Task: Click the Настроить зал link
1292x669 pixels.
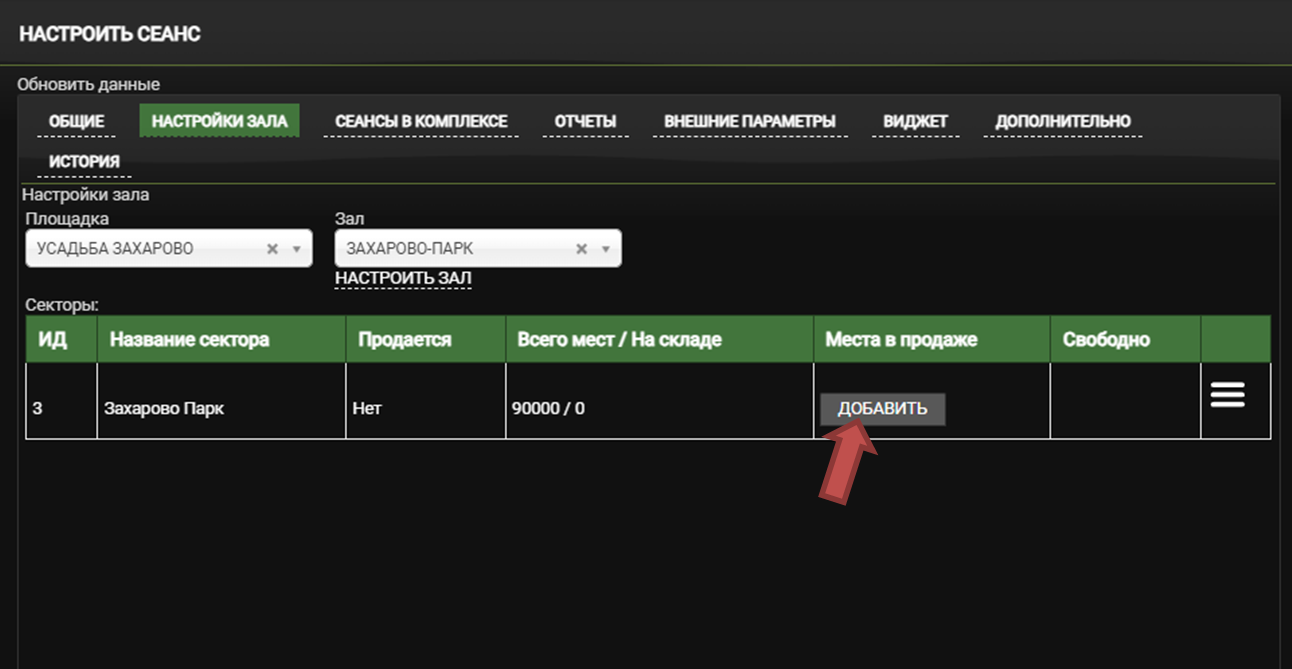Action: (x=403, y=277)
